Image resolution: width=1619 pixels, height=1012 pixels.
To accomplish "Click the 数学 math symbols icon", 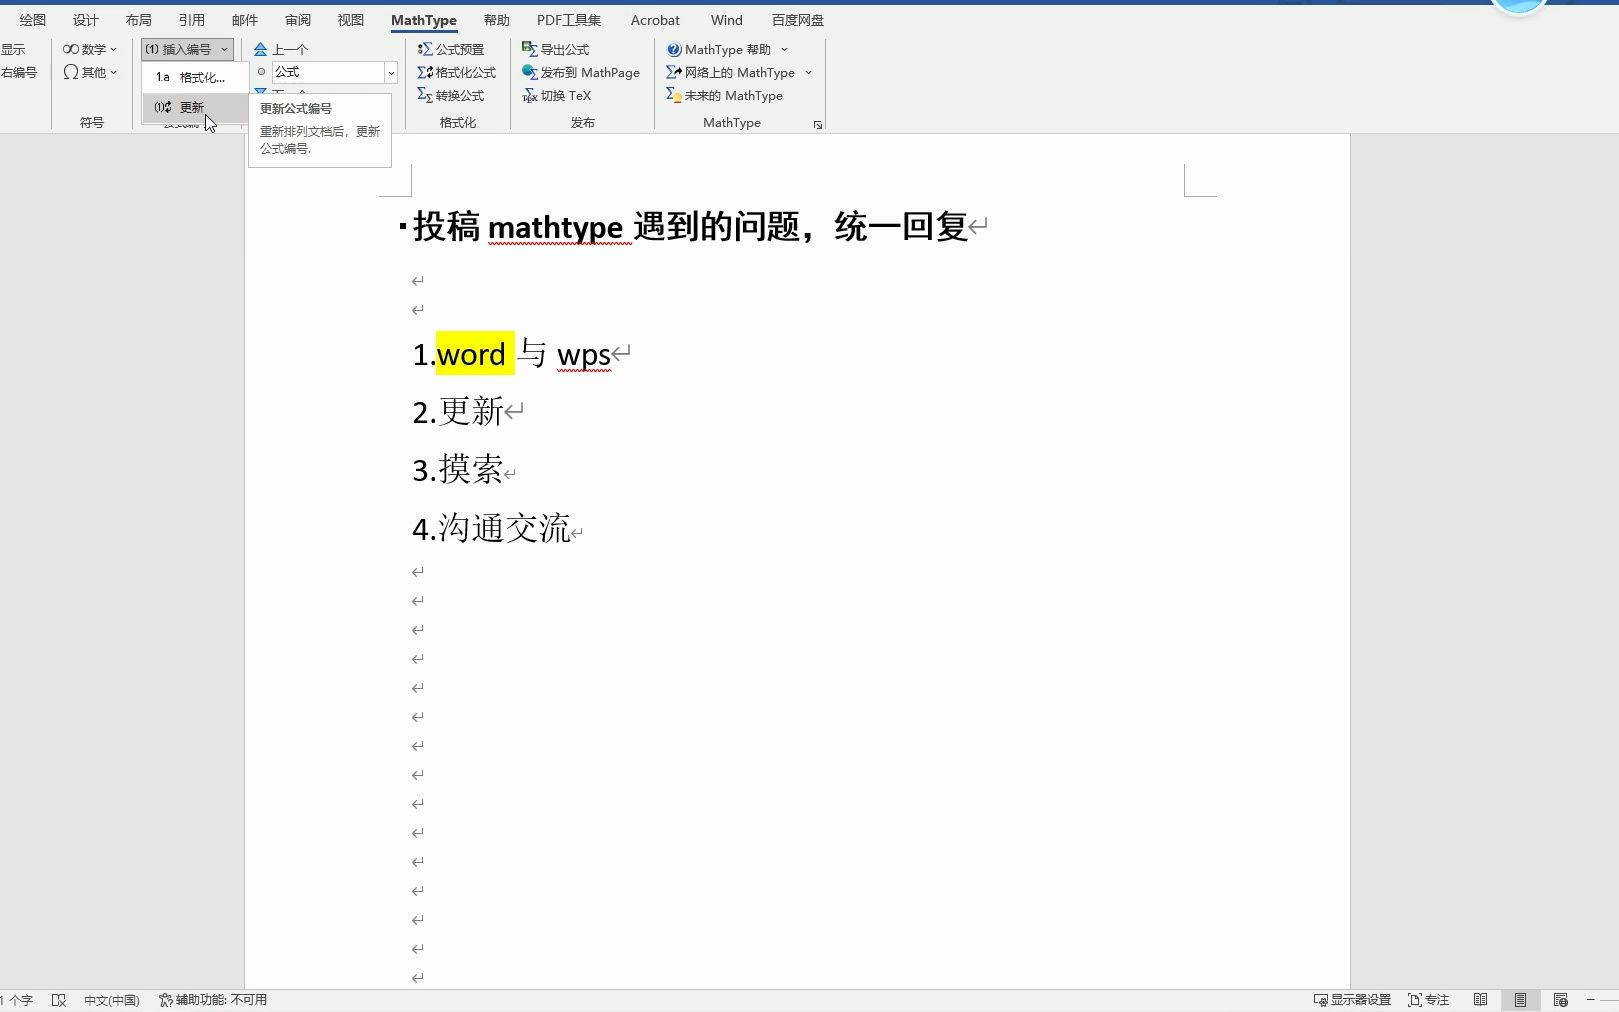I will pyautogui.click(x=71, y=49).
